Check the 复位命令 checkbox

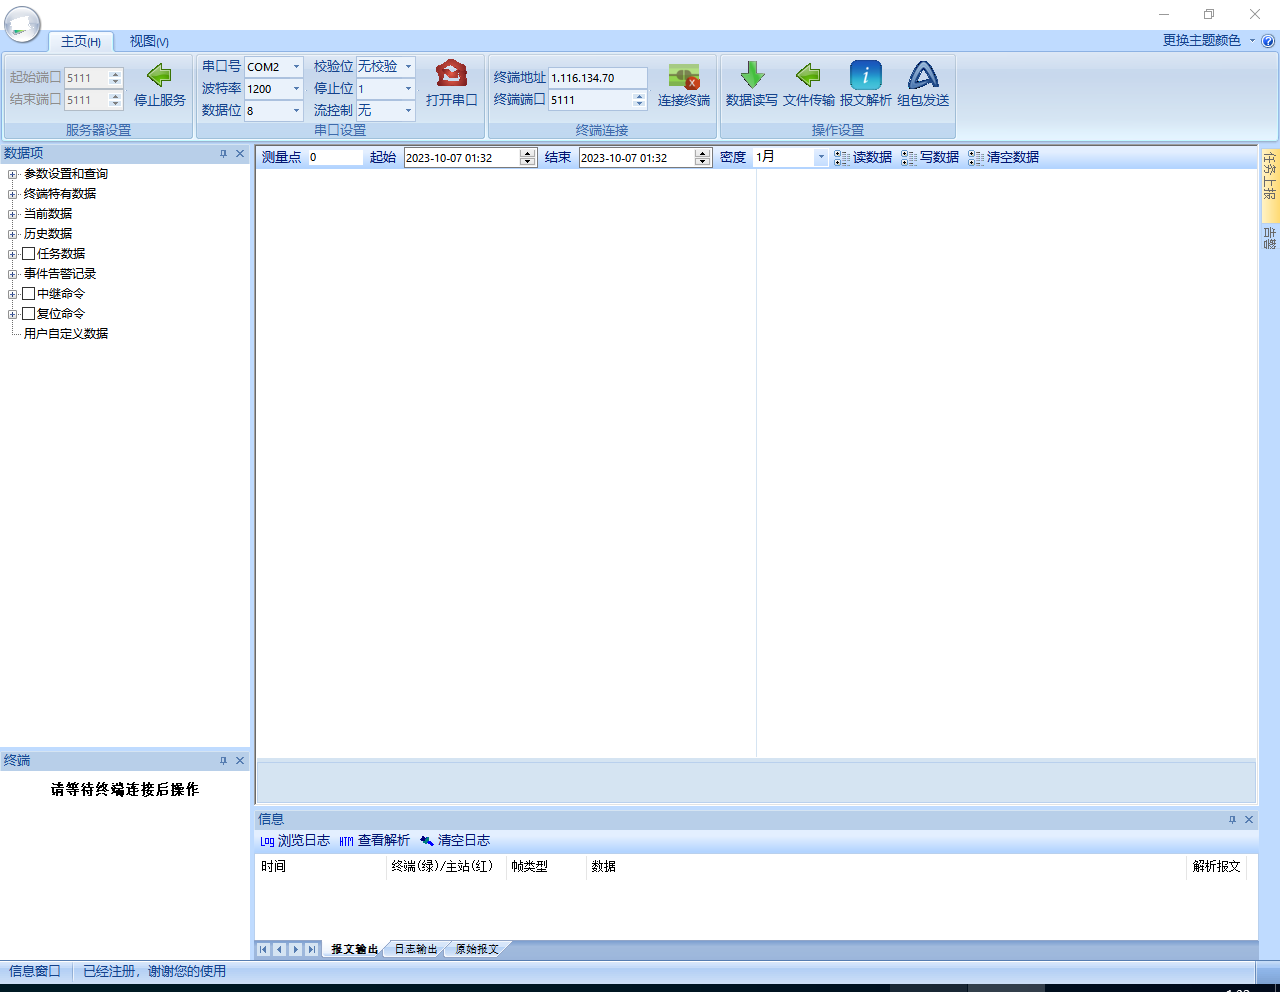point(29,314)
